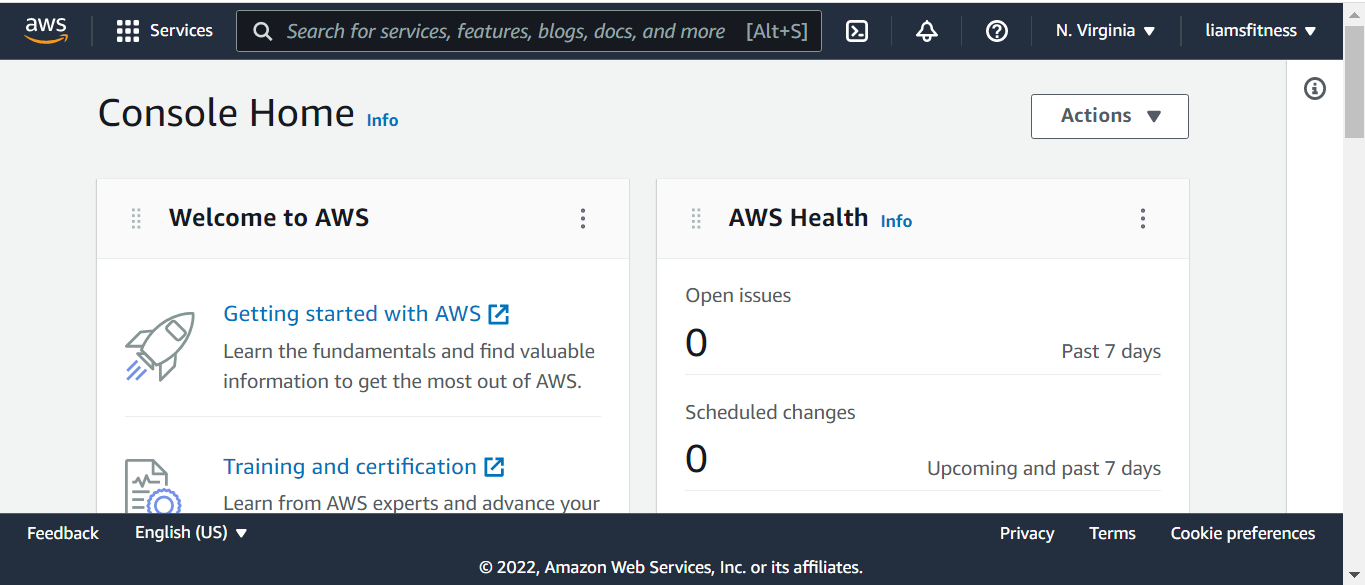
Task: Open the notifications bell
Action: (x=927, y=31)
